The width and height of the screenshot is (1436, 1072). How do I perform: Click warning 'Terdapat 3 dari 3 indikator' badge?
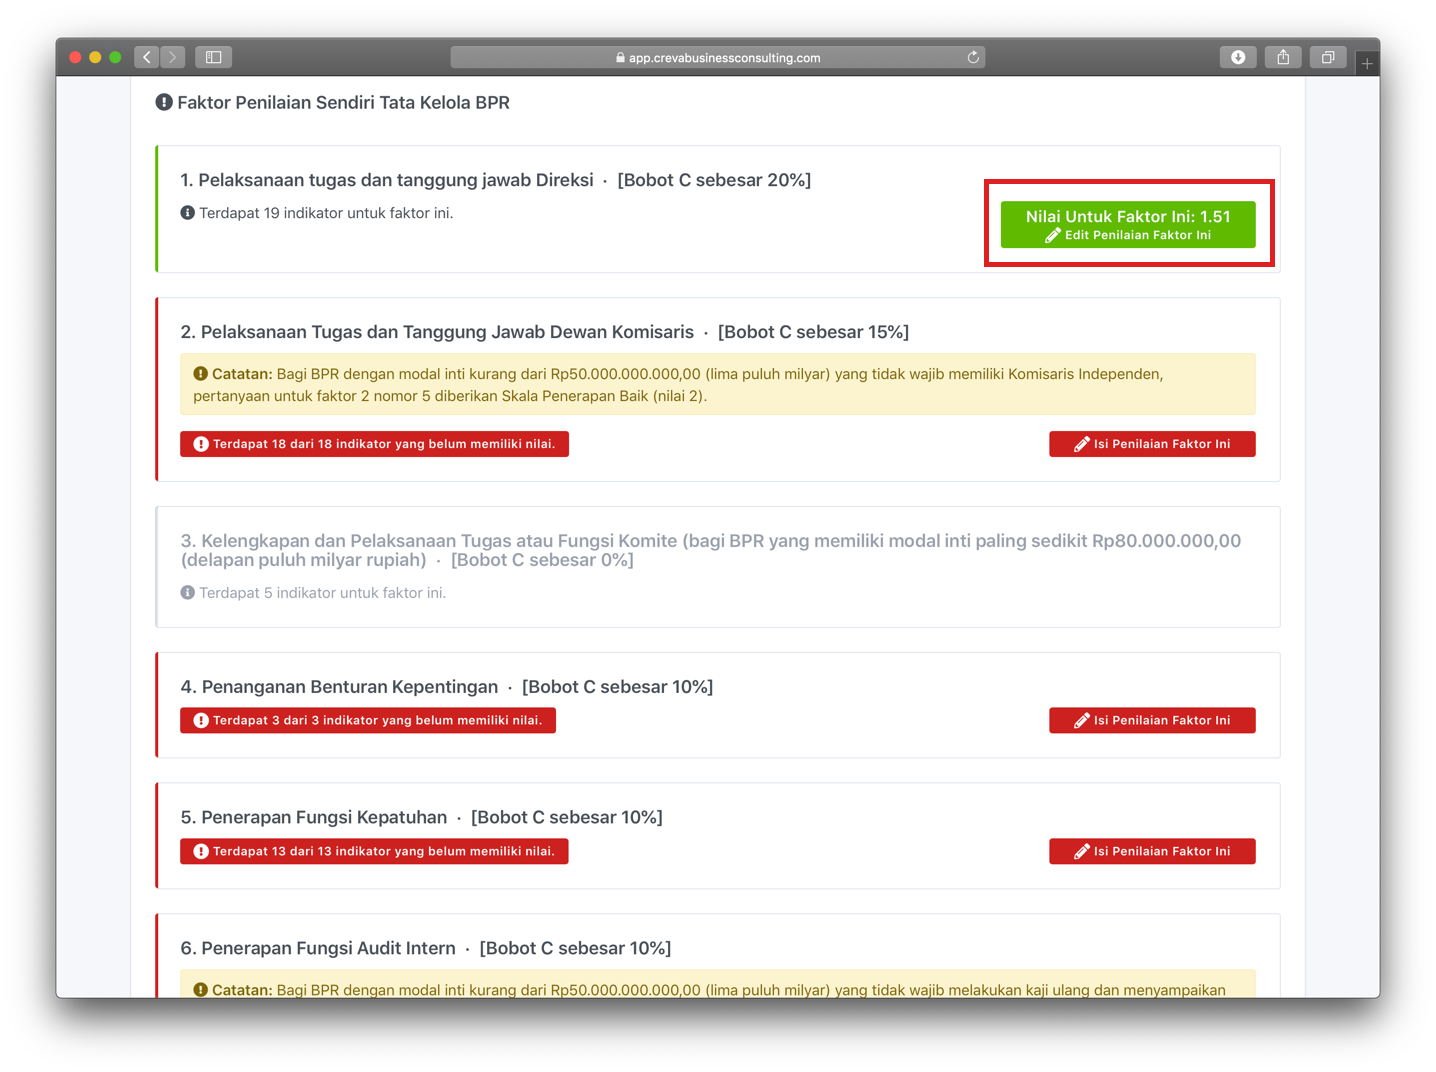(368, 720)
